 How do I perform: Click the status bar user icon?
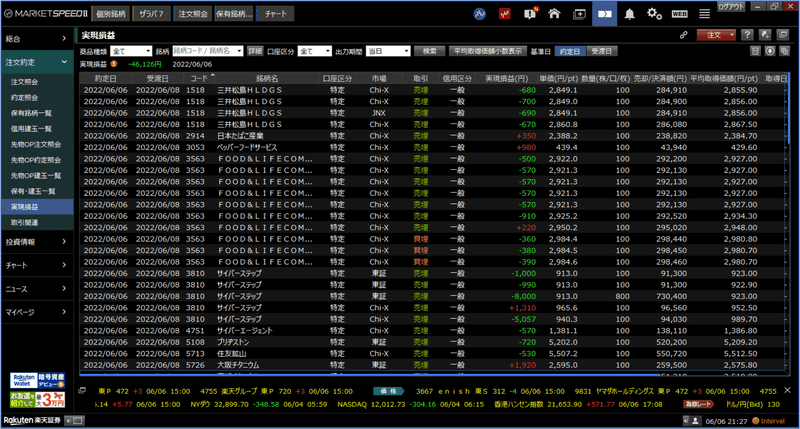coord(695,421)
